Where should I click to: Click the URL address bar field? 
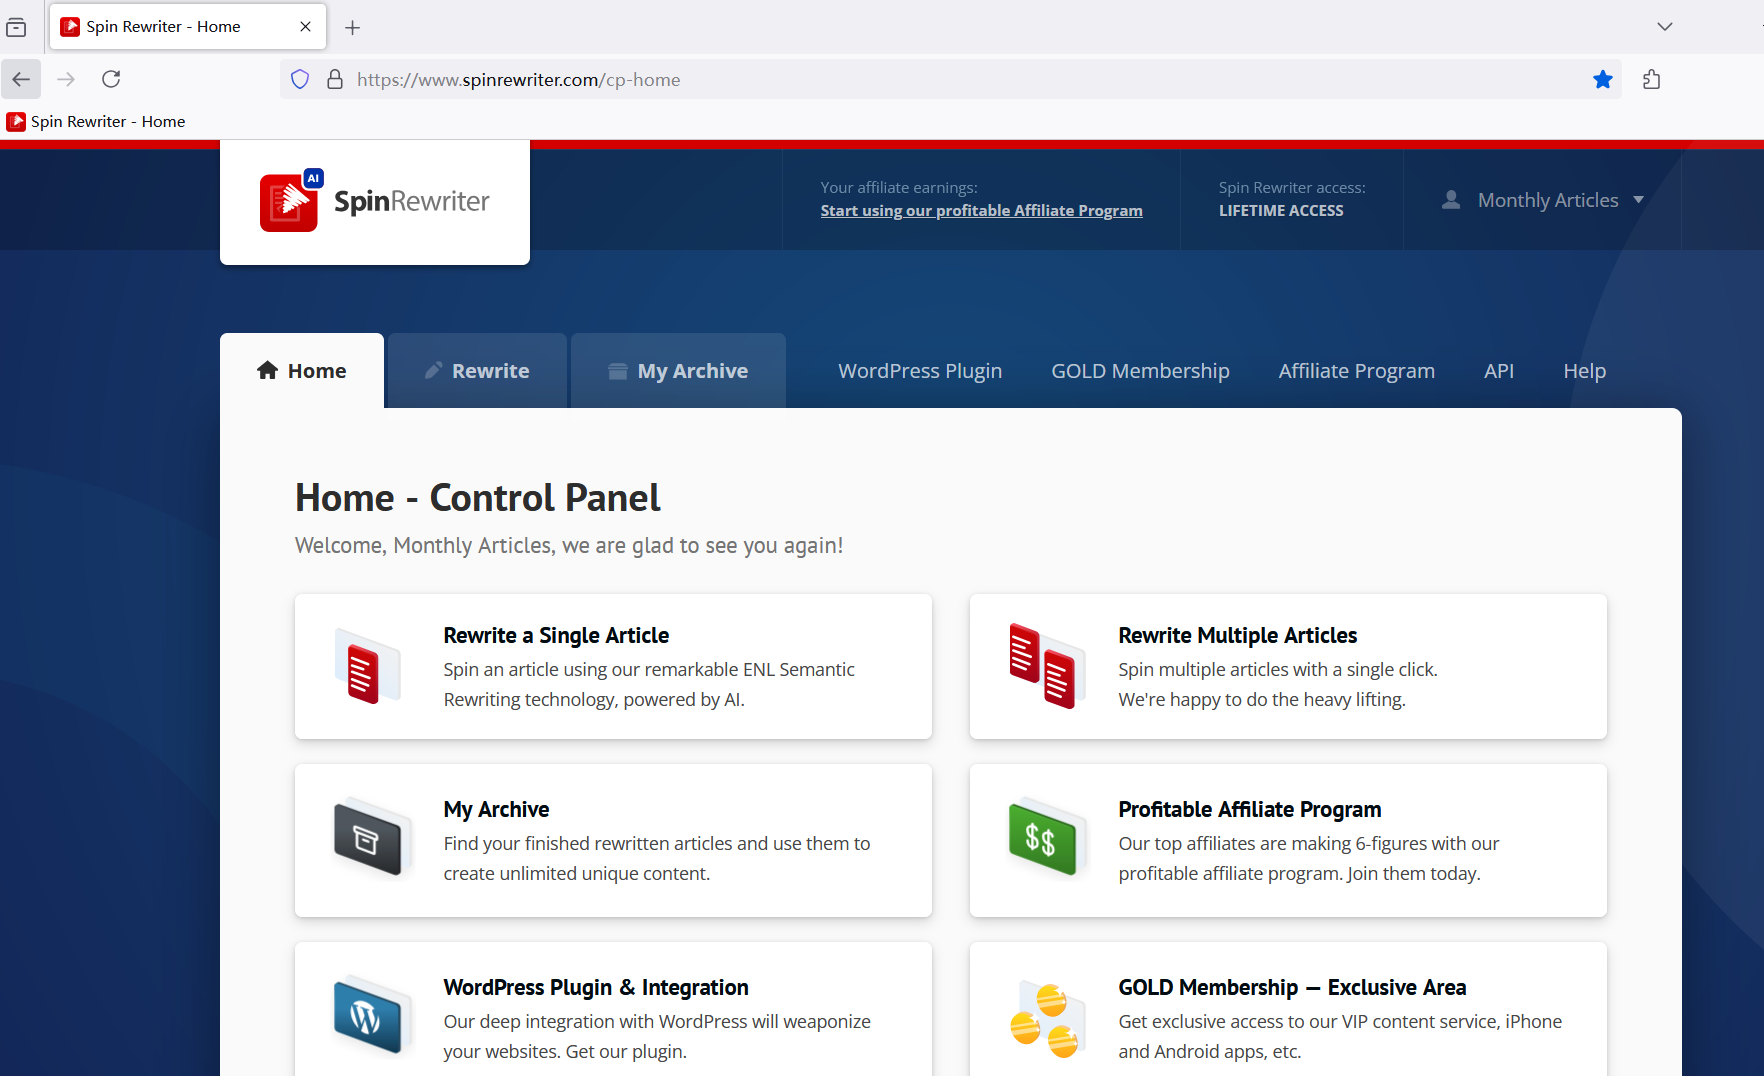tap(900, 80)
